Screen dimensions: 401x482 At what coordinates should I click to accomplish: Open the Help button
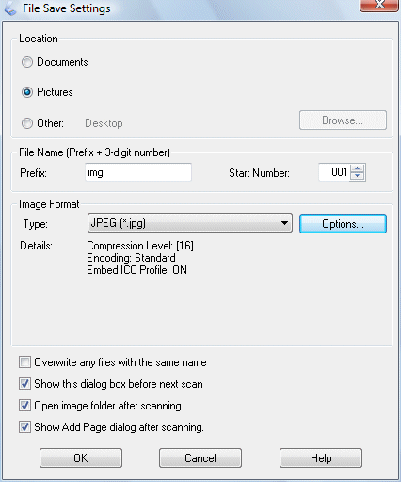[321, 458]
